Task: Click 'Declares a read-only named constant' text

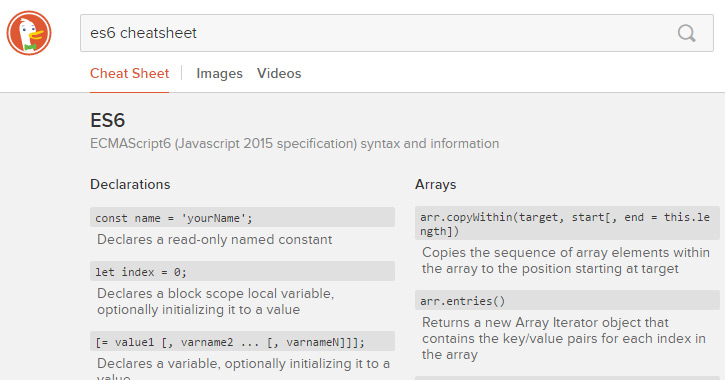Action: click(x=215, y=239)
